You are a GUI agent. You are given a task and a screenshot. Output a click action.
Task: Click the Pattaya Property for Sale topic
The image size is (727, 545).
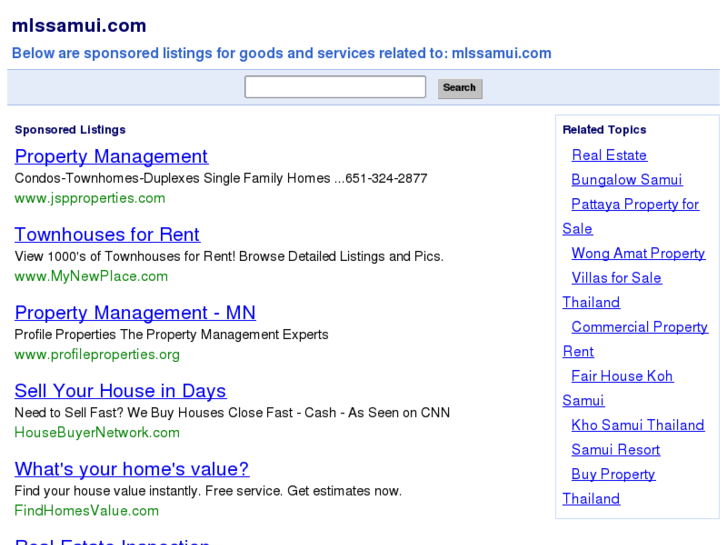(635, 204)
